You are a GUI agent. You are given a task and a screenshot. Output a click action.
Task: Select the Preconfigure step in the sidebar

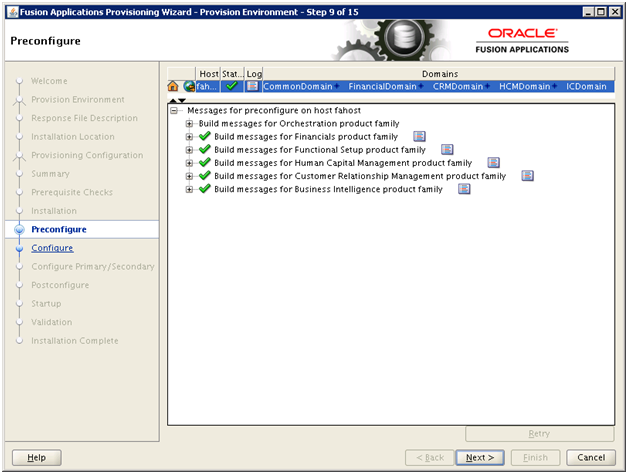[59, 229]
